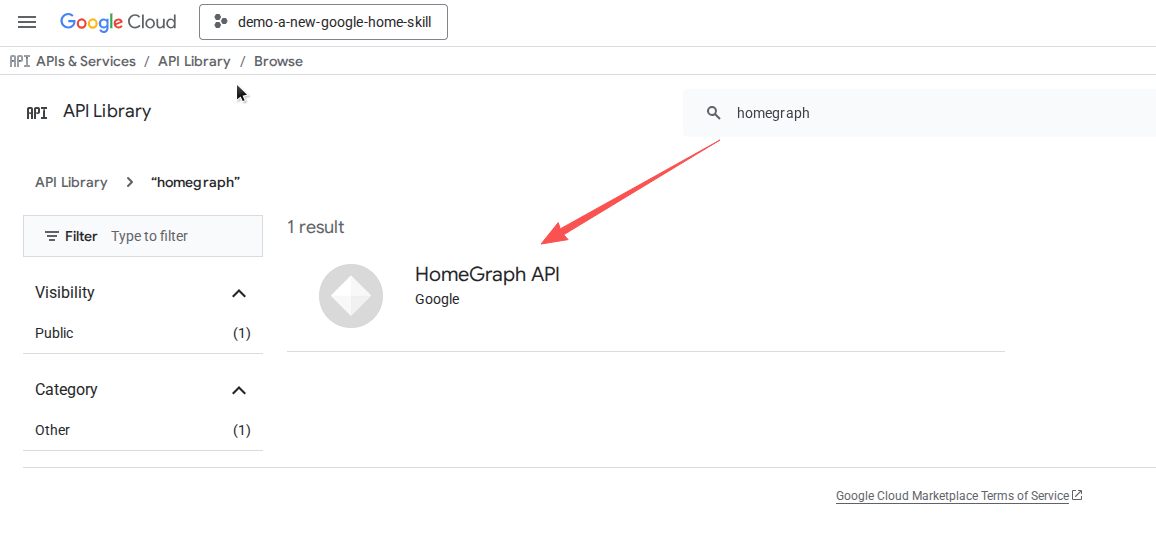
Task: Click the API icon beside APIs & Services
Action: (x=20, y=61)
